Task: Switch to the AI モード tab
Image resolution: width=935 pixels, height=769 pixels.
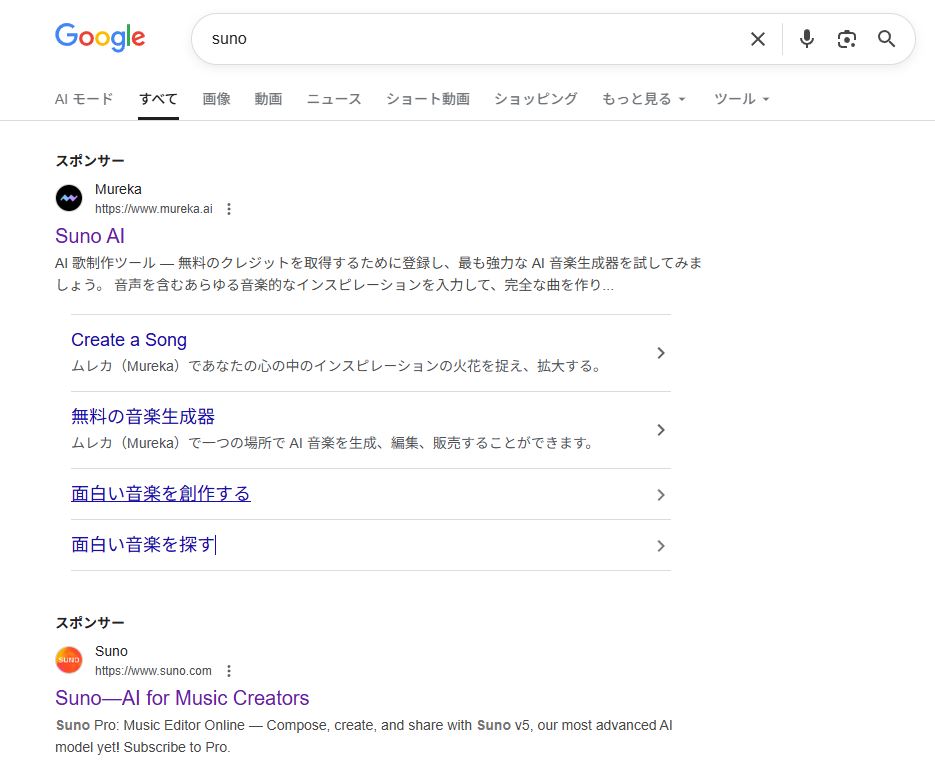Action: click(x=84, y=99)
